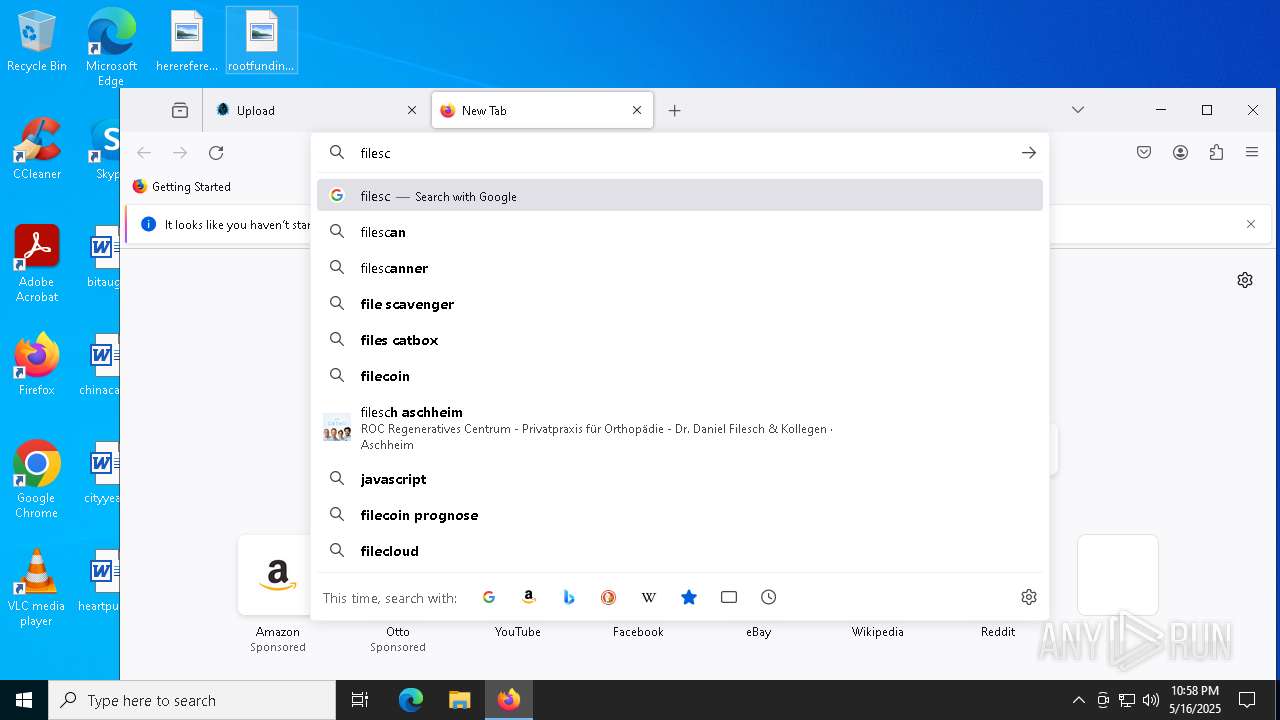
Task: Select 'filesc — Search with Google' suggestion
Action: pyautogui.click(x=680, y=196)
